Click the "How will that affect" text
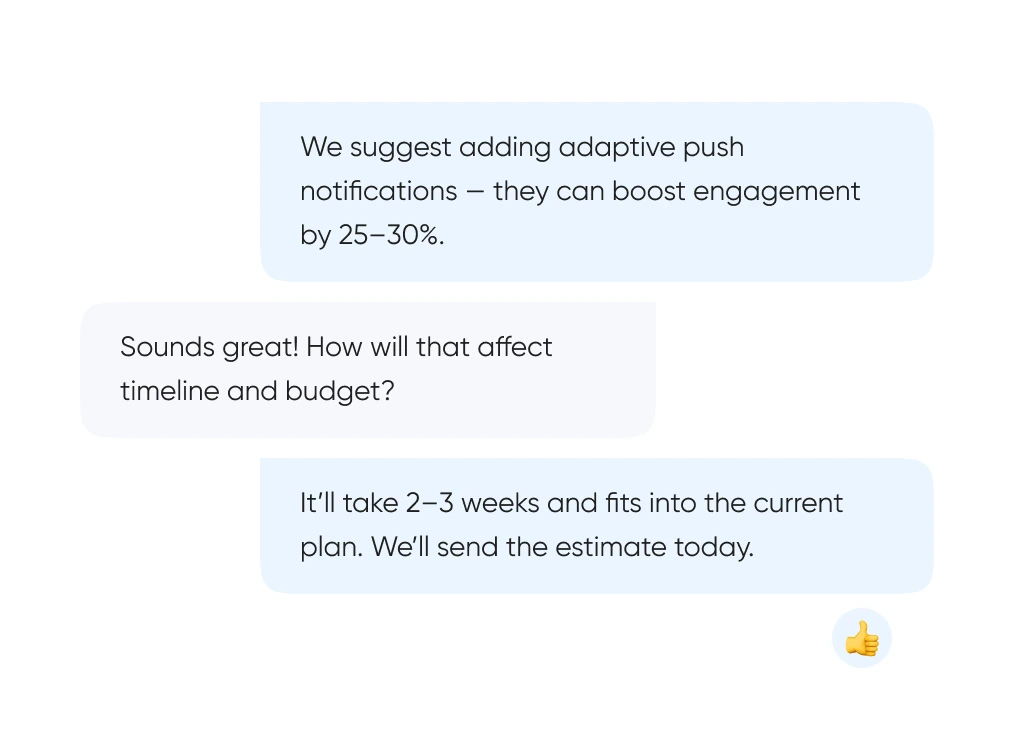This screenshot has width=1014, height=740. [x=430, y=347]
